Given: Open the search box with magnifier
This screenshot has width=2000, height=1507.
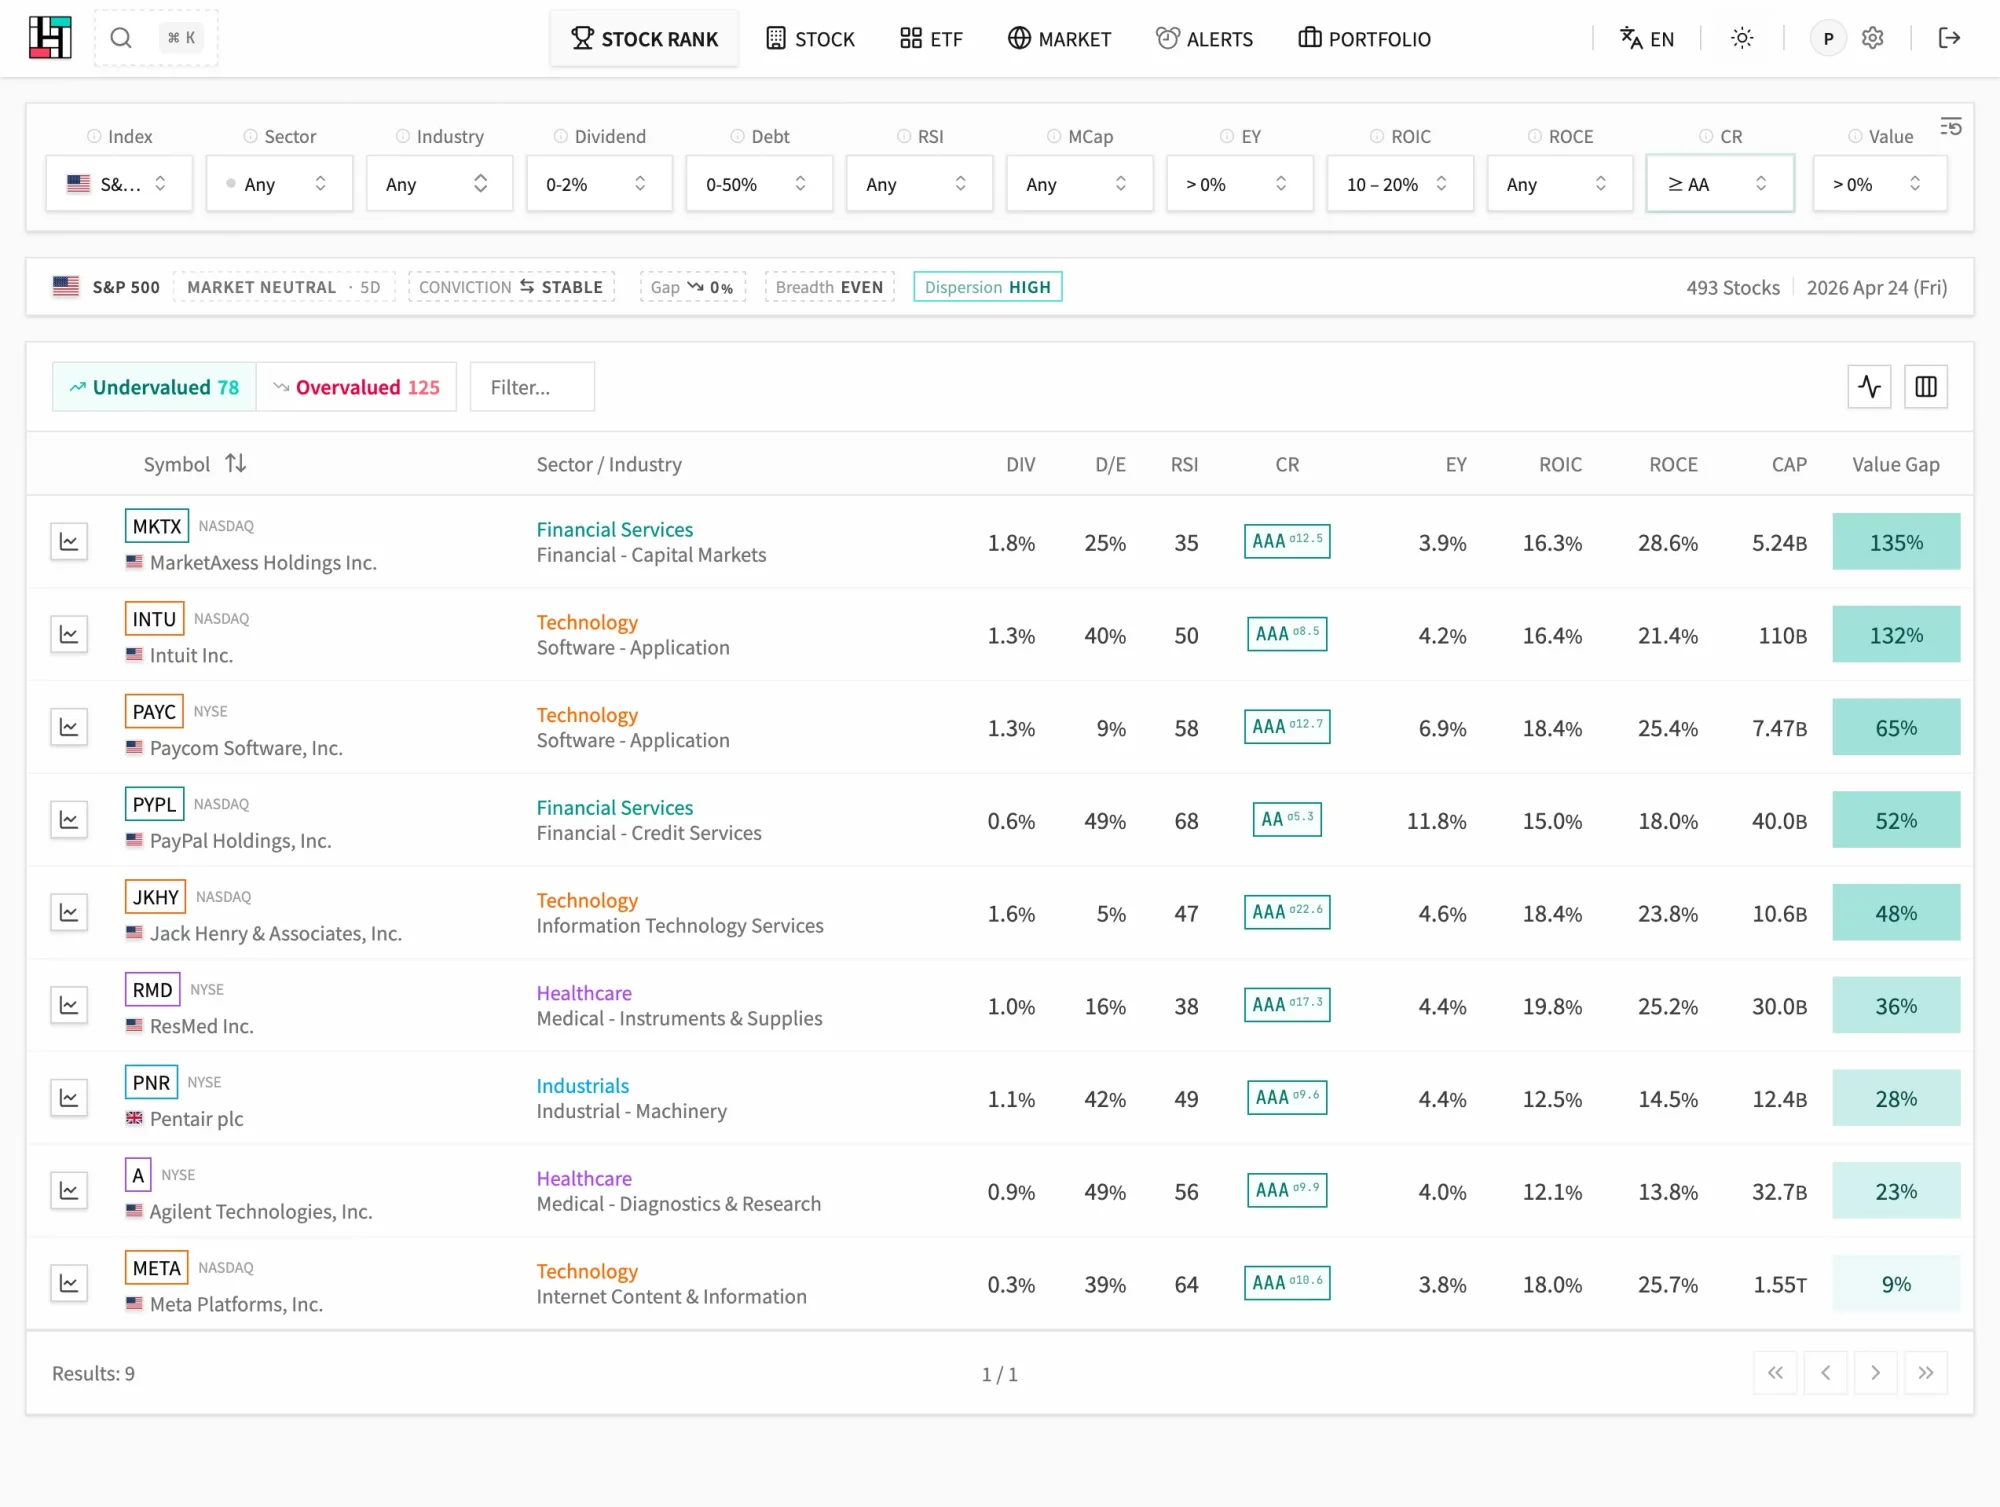Looking at the screenshot, I should pyautogui.click(x=156, y=38).
